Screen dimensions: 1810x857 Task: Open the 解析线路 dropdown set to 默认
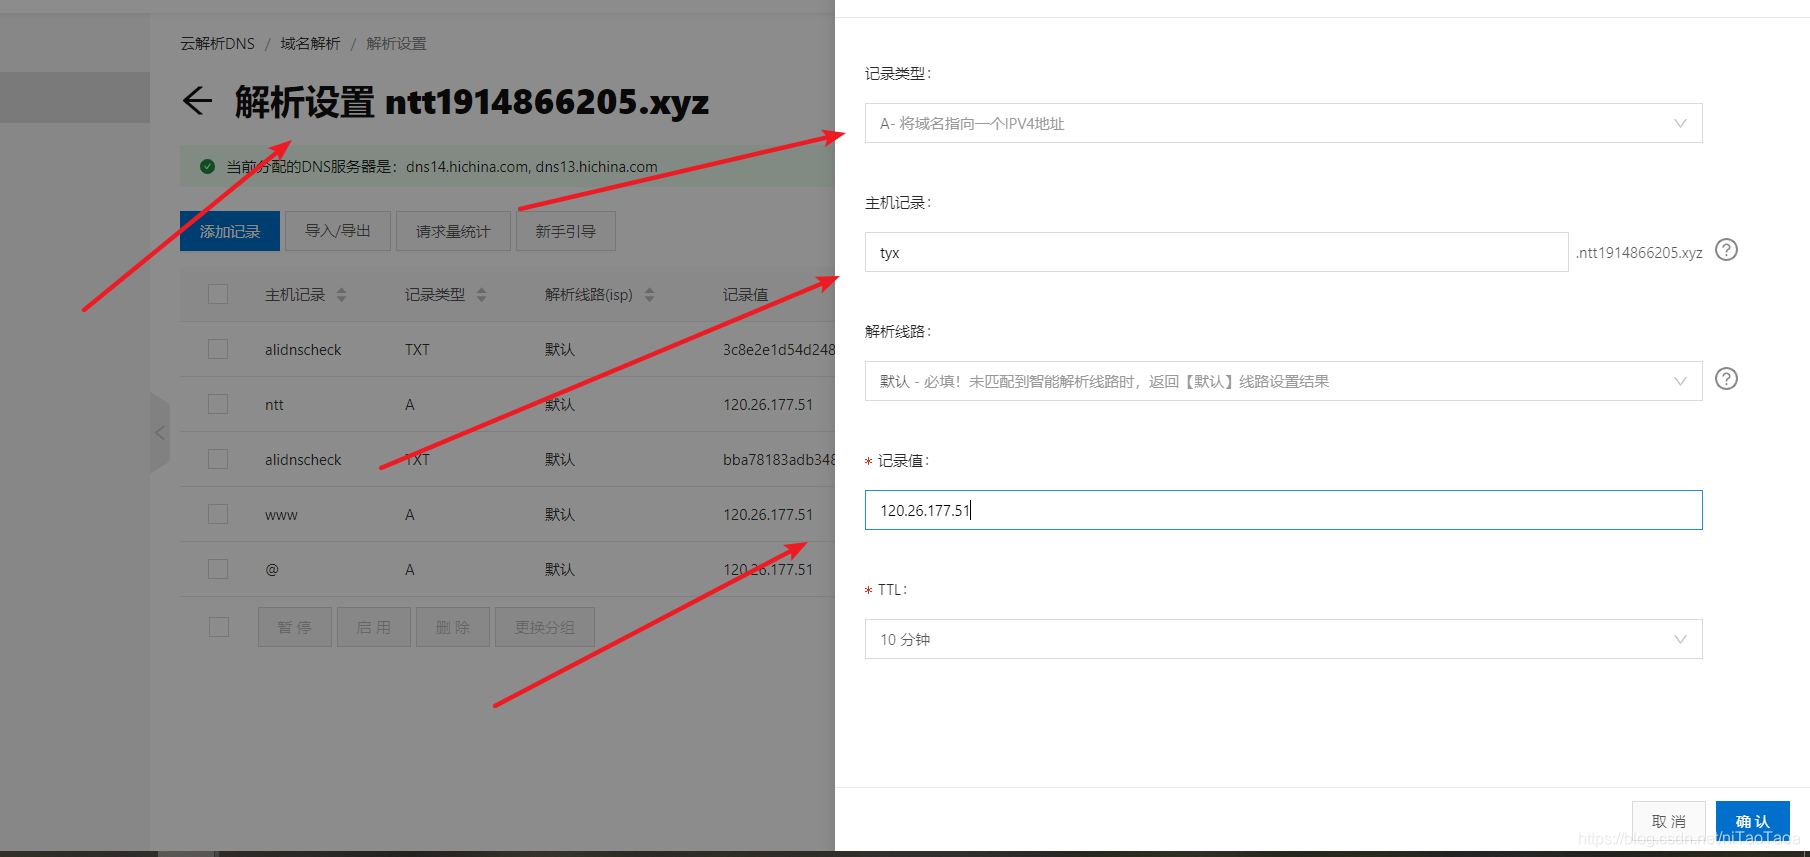point(1283,381)
